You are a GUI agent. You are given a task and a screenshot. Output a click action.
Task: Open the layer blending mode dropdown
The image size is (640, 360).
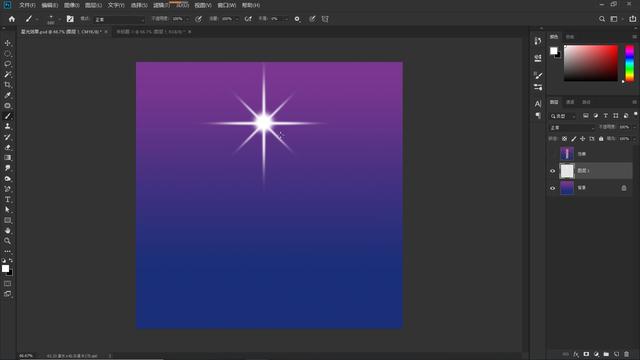(571, 128)
